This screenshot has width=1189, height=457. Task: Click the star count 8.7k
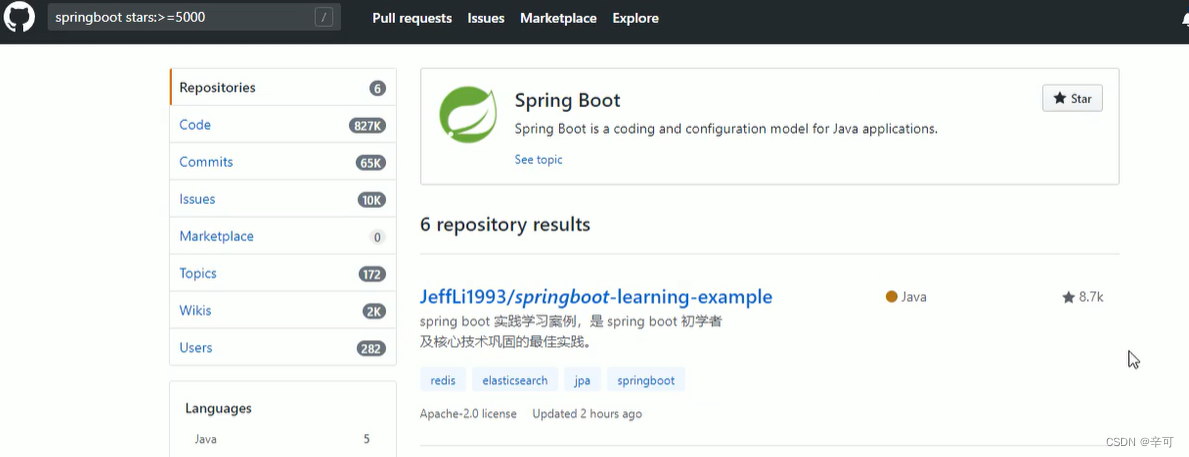point(1083,297)
